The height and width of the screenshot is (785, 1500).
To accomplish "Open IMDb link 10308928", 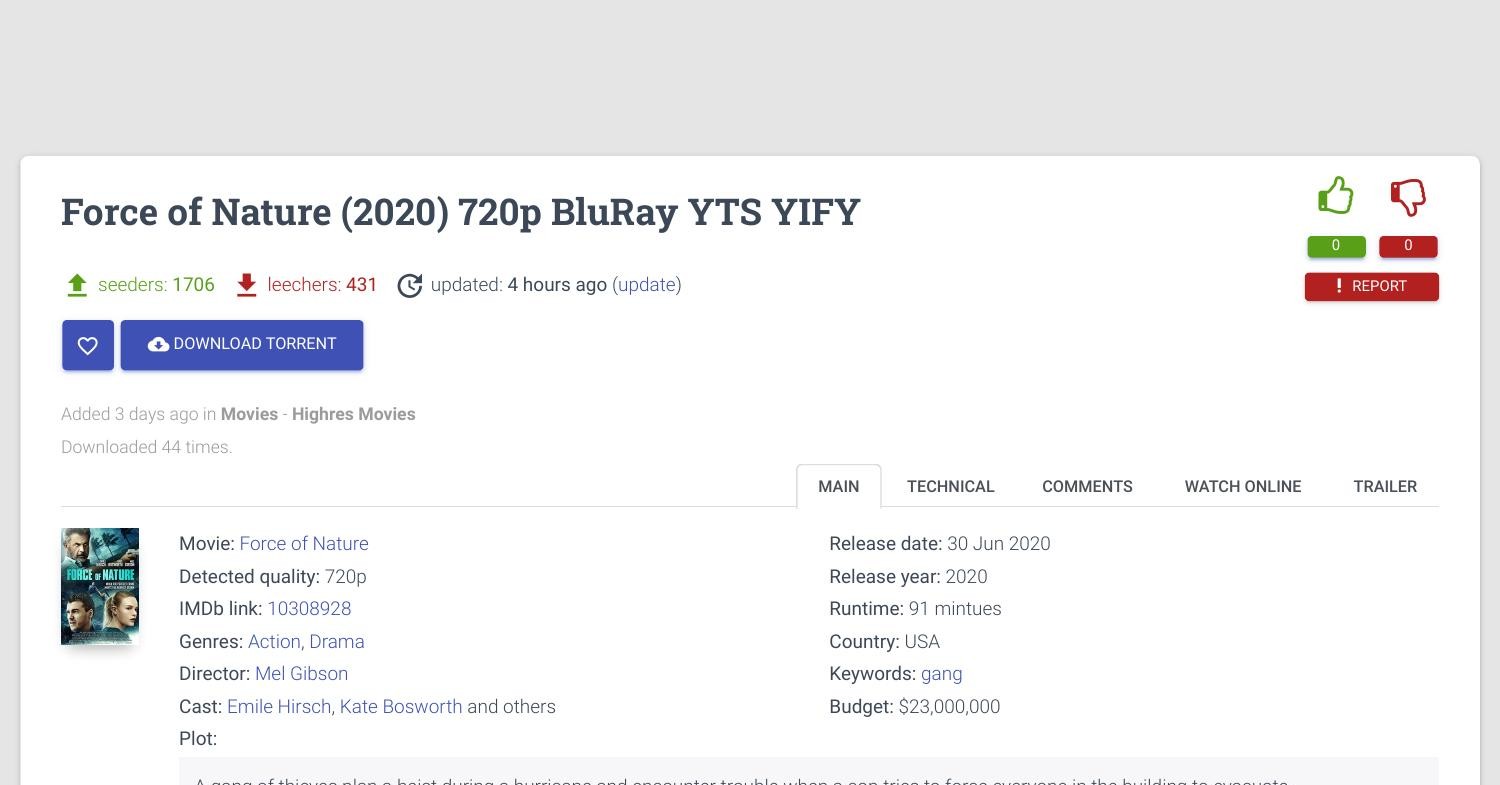I will coord(309,609).
